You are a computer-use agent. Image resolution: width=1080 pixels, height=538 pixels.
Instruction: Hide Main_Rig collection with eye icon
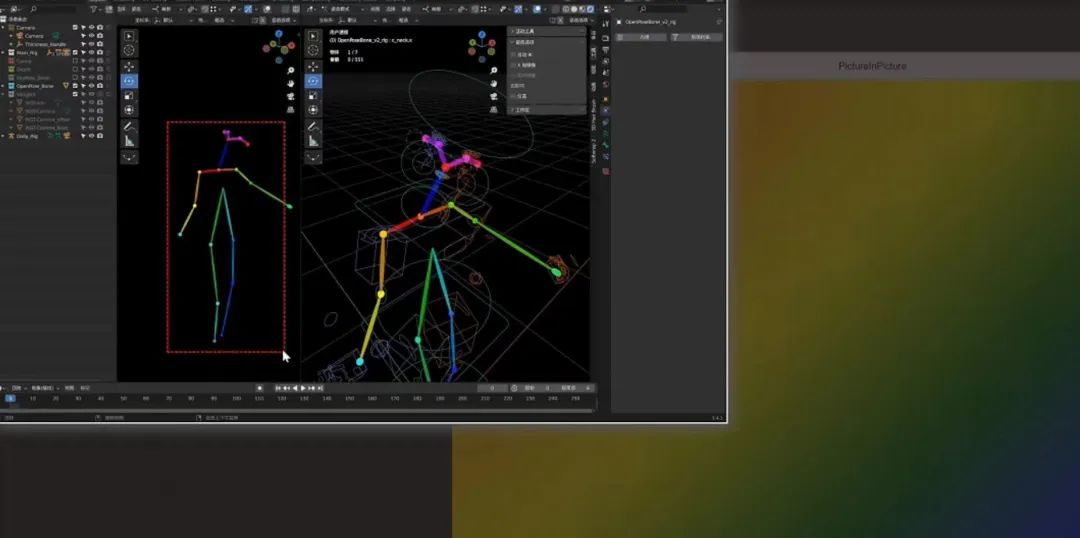click(92, 52)
